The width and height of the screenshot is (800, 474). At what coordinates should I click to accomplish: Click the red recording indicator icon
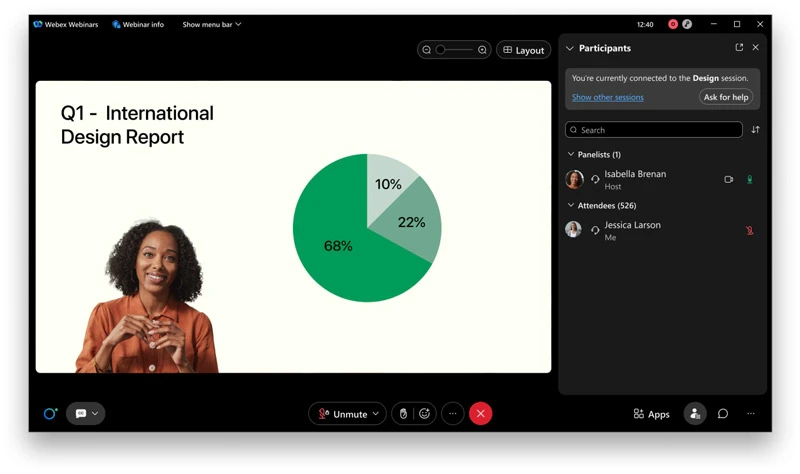point(673,24)
